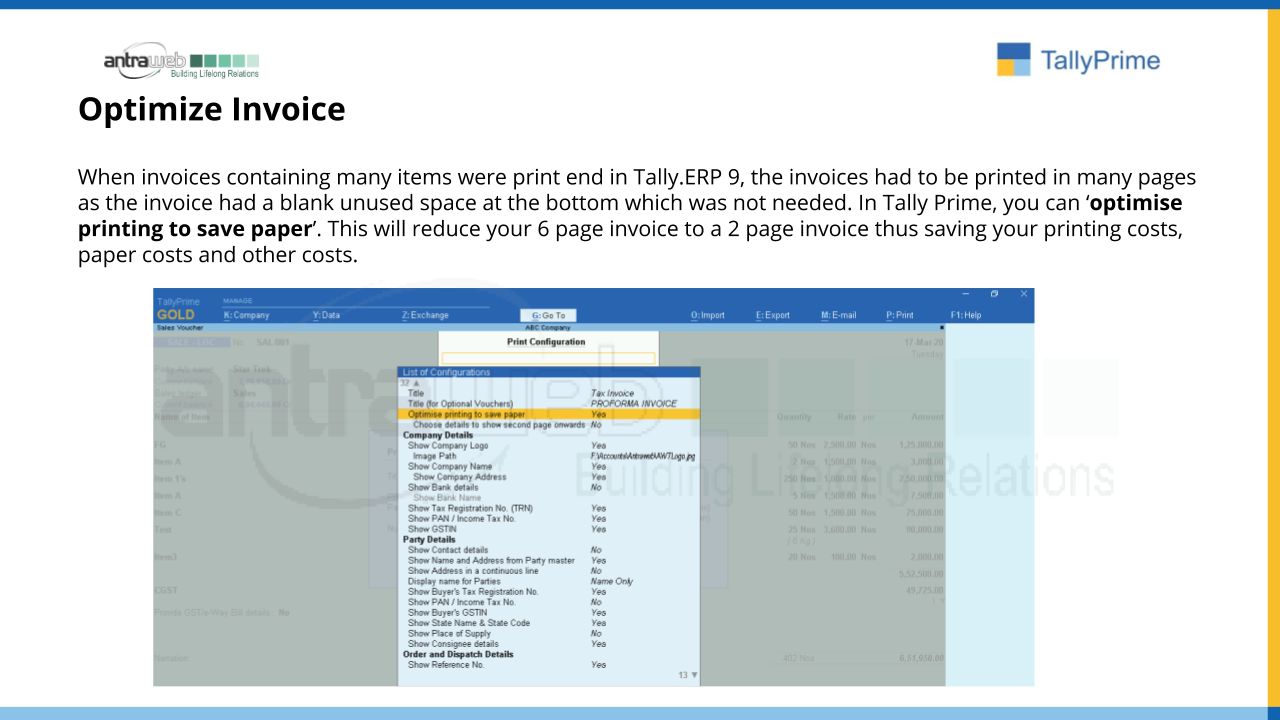Image resolution: width=1280 pixels, height=720 pixels.
Task: Toggle Show Bank details option
Action: coord(549,487)
